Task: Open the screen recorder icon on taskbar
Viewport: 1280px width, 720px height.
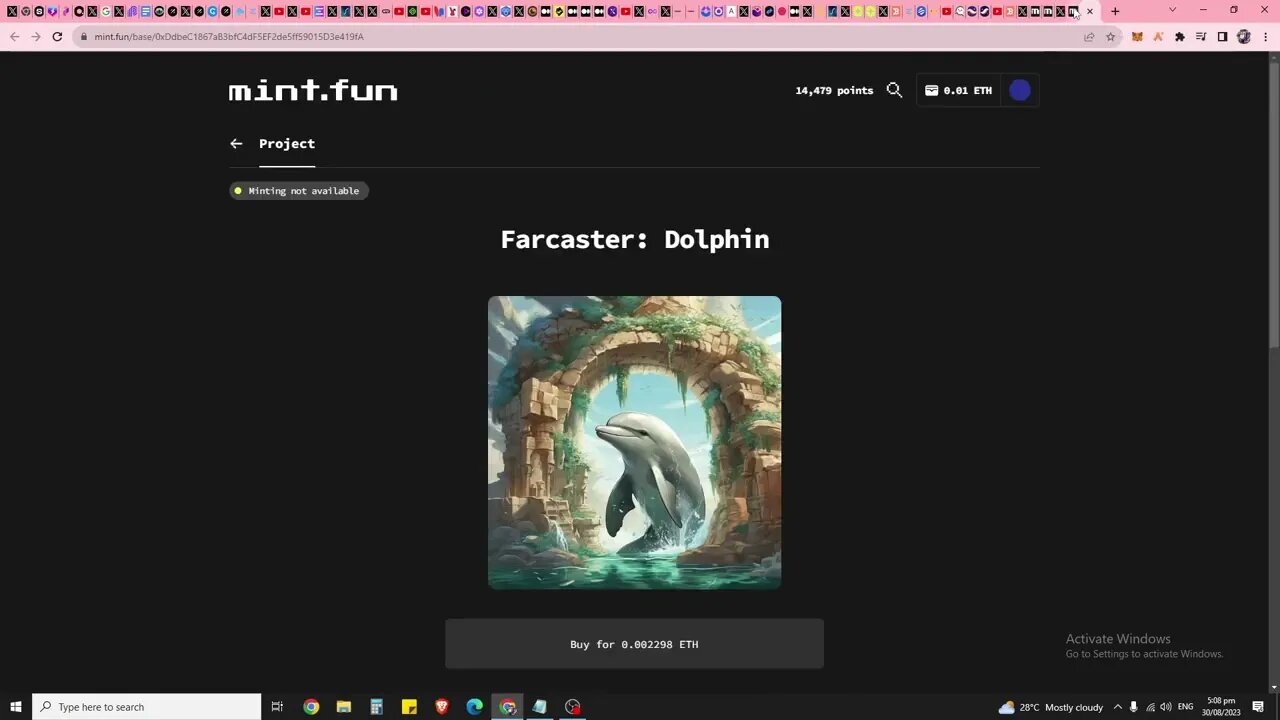Action: click(x=573, y=707)
